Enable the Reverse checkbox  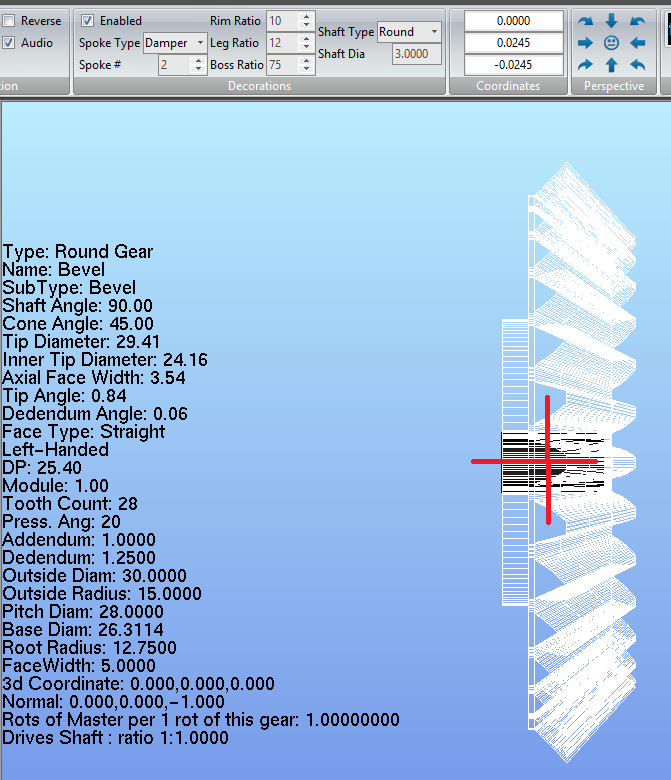point(9,20)
